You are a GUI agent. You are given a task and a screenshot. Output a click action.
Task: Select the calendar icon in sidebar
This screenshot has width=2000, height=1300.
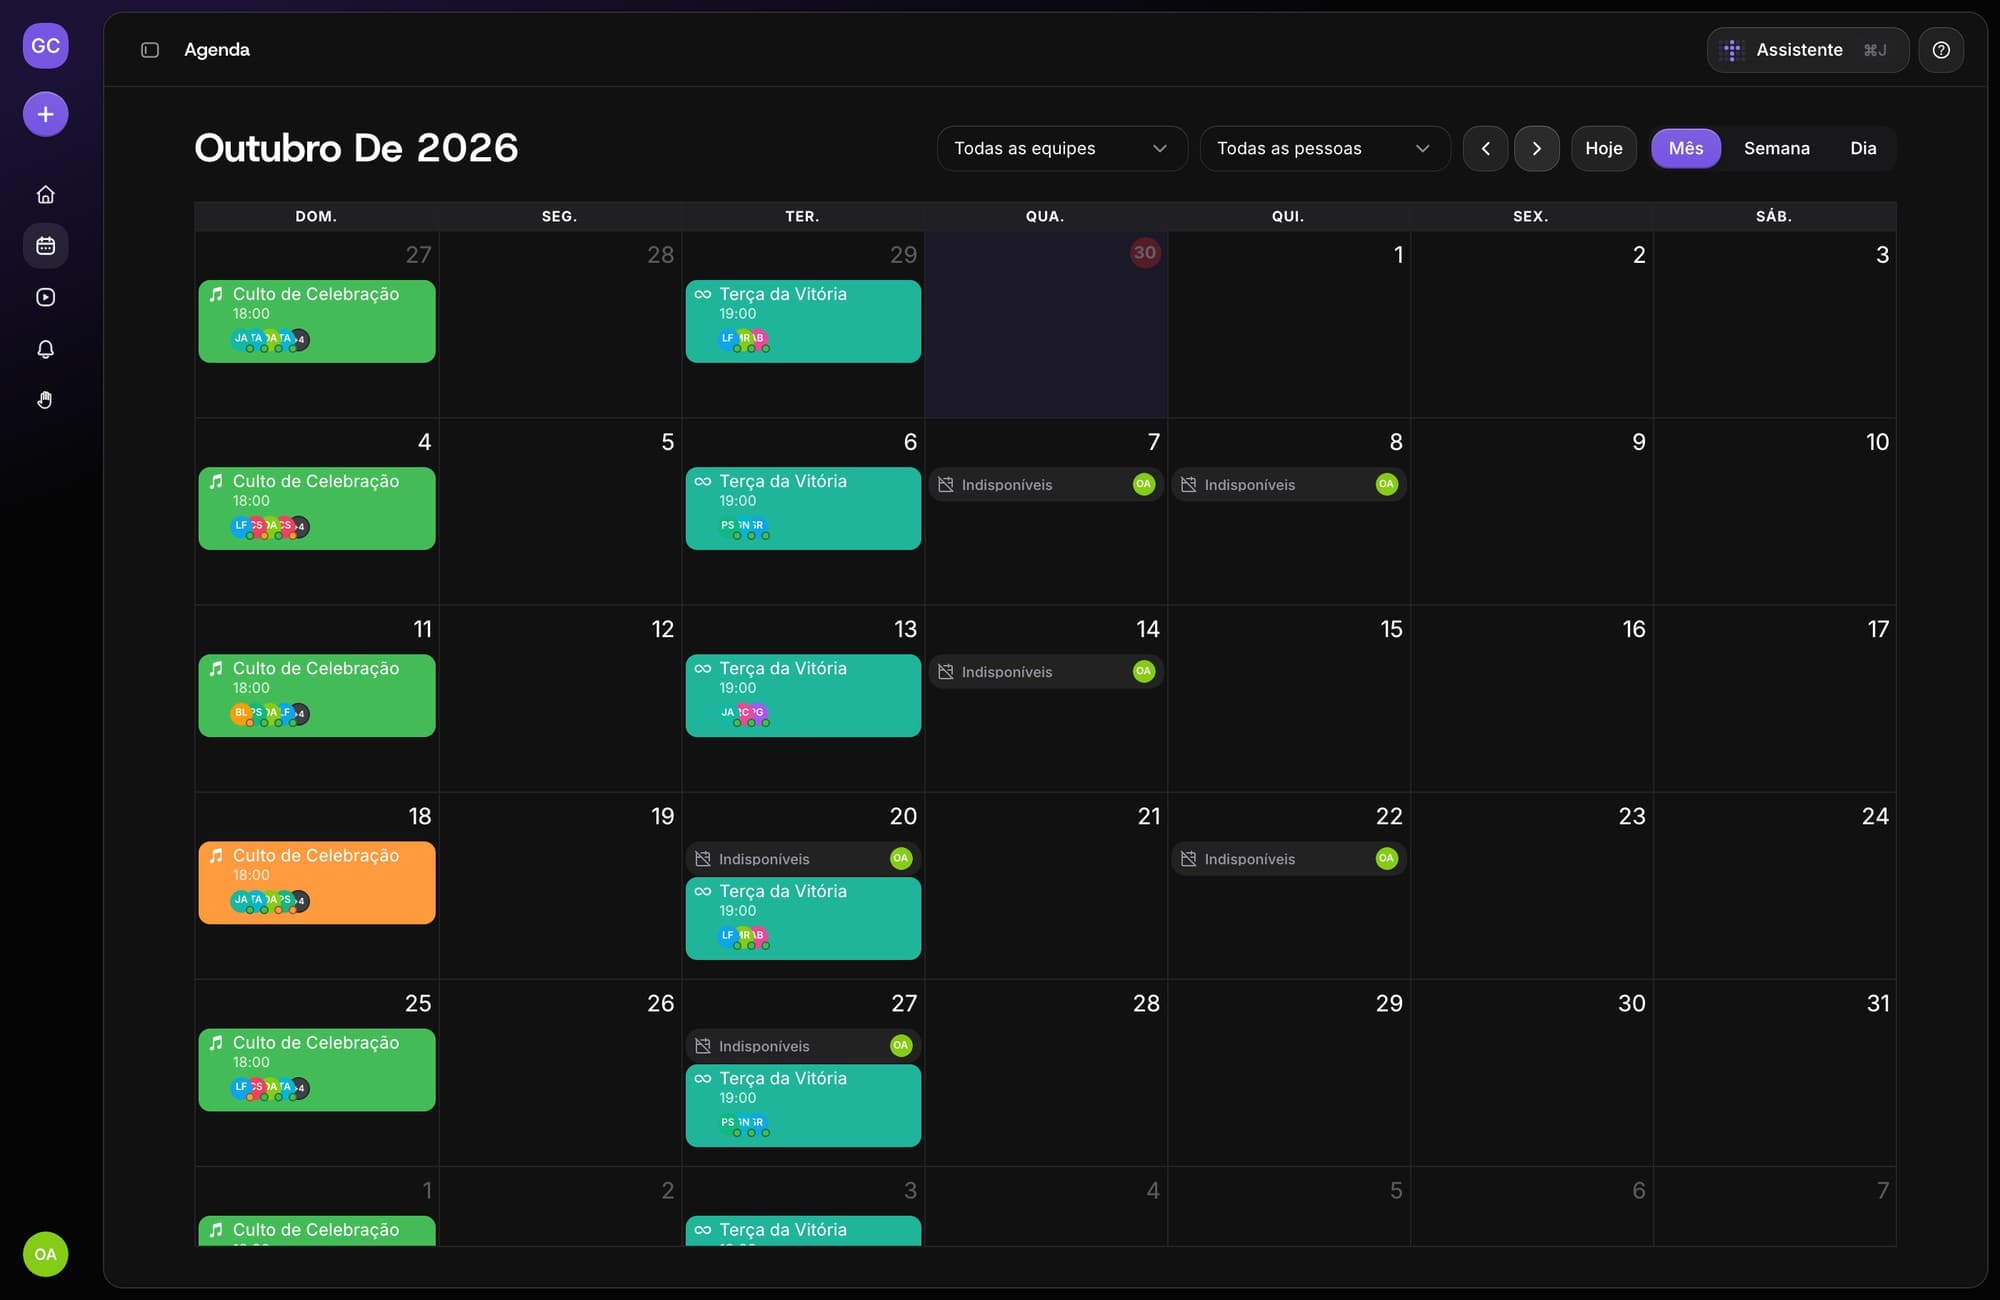[x=45, y=246]
